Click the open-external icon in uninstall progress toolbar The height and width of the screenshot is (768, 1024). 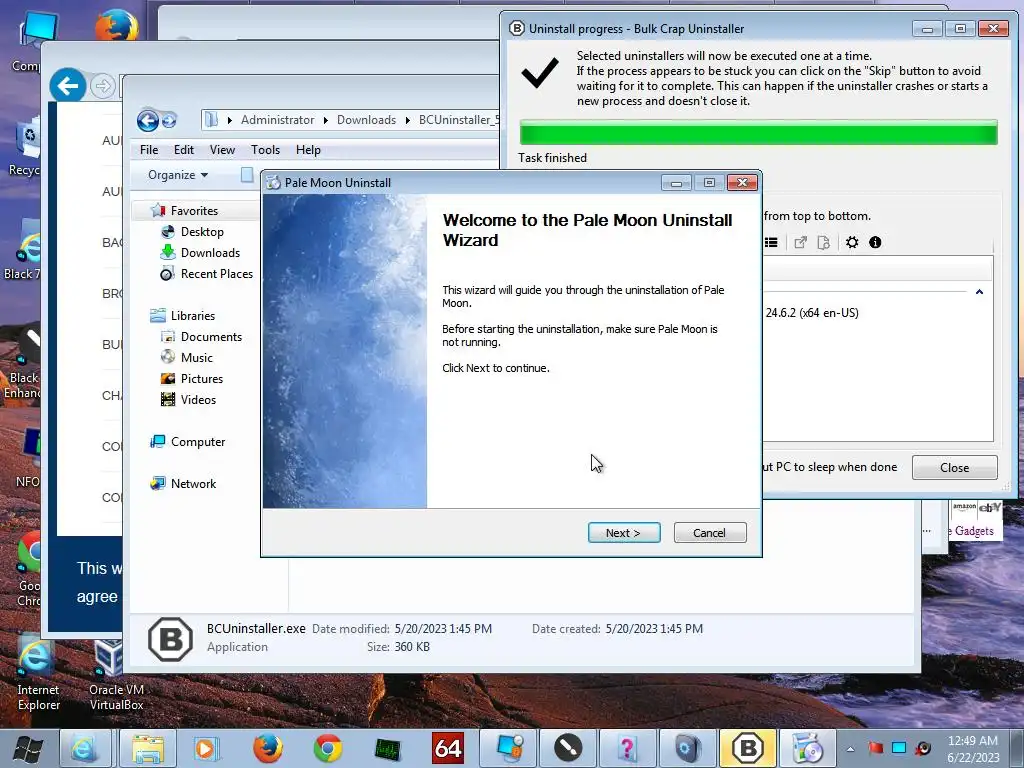(x=800, y=242)
